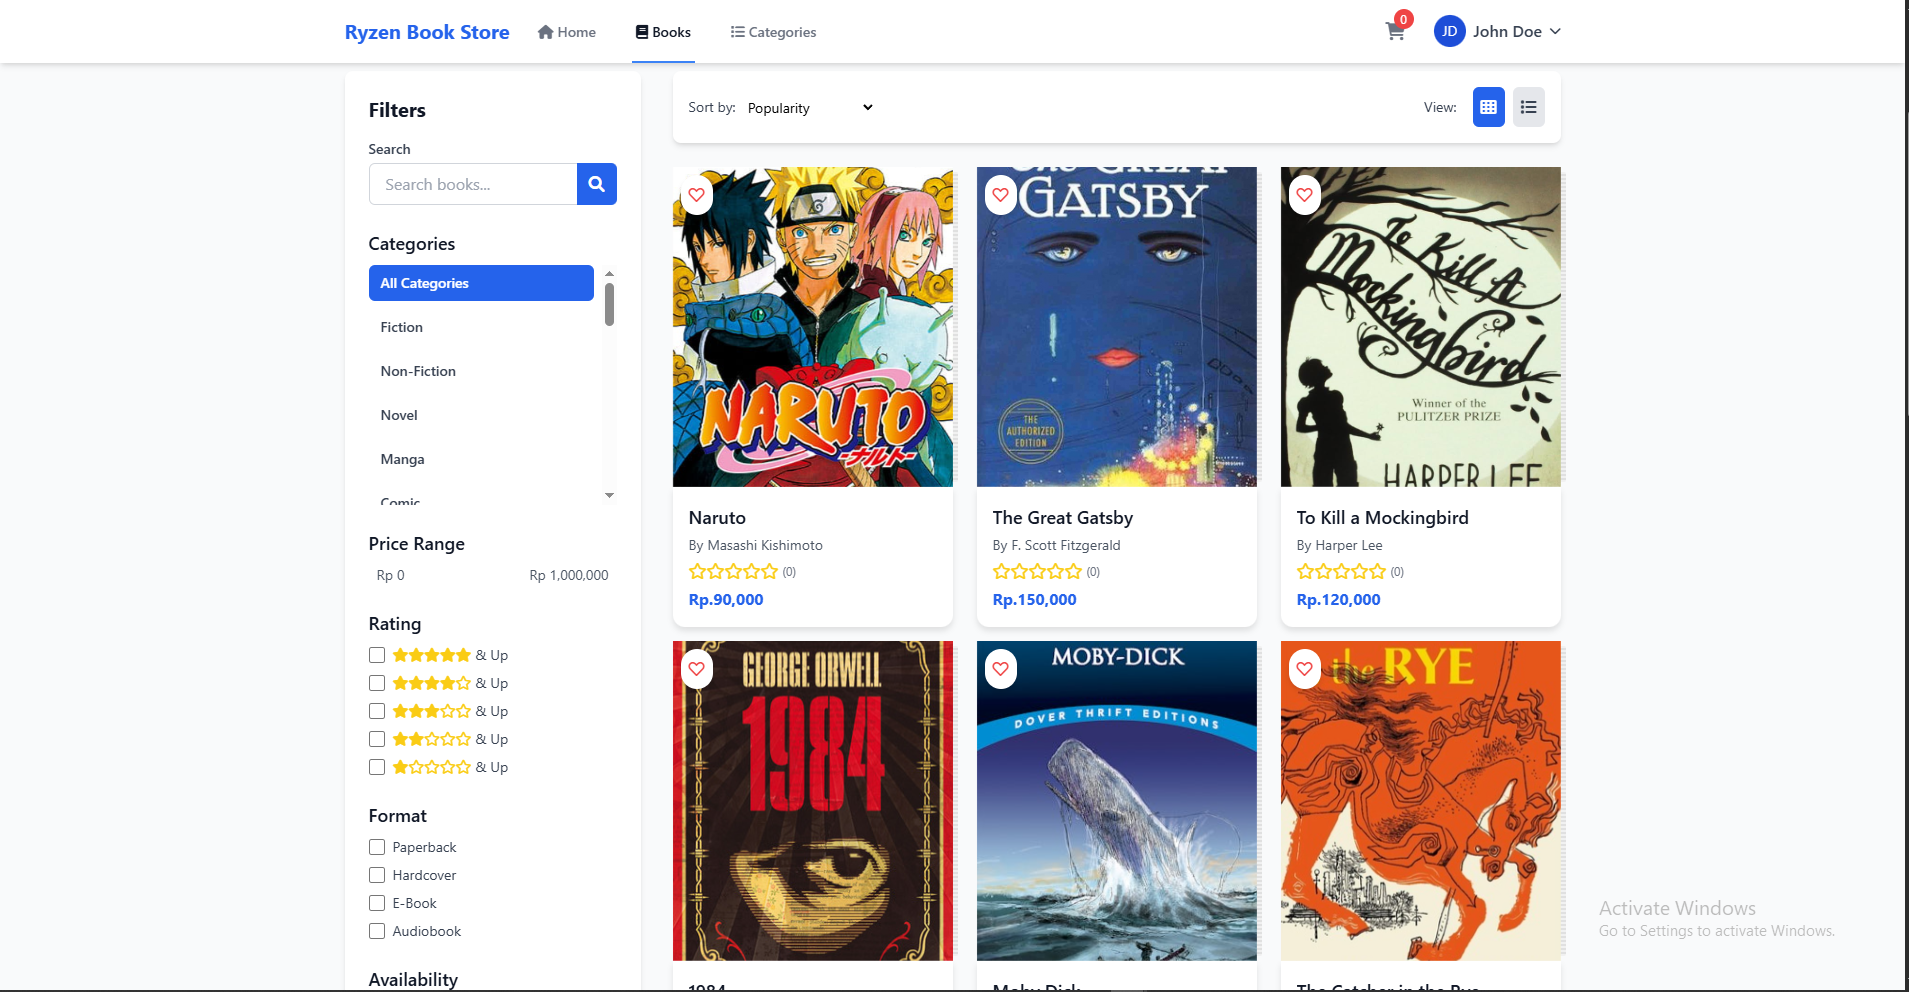This screenshot has width=1909, height=992.
Task: Open the Sort by Popularity dropdown
Action: pyautogui.click(x=810, y=108)
